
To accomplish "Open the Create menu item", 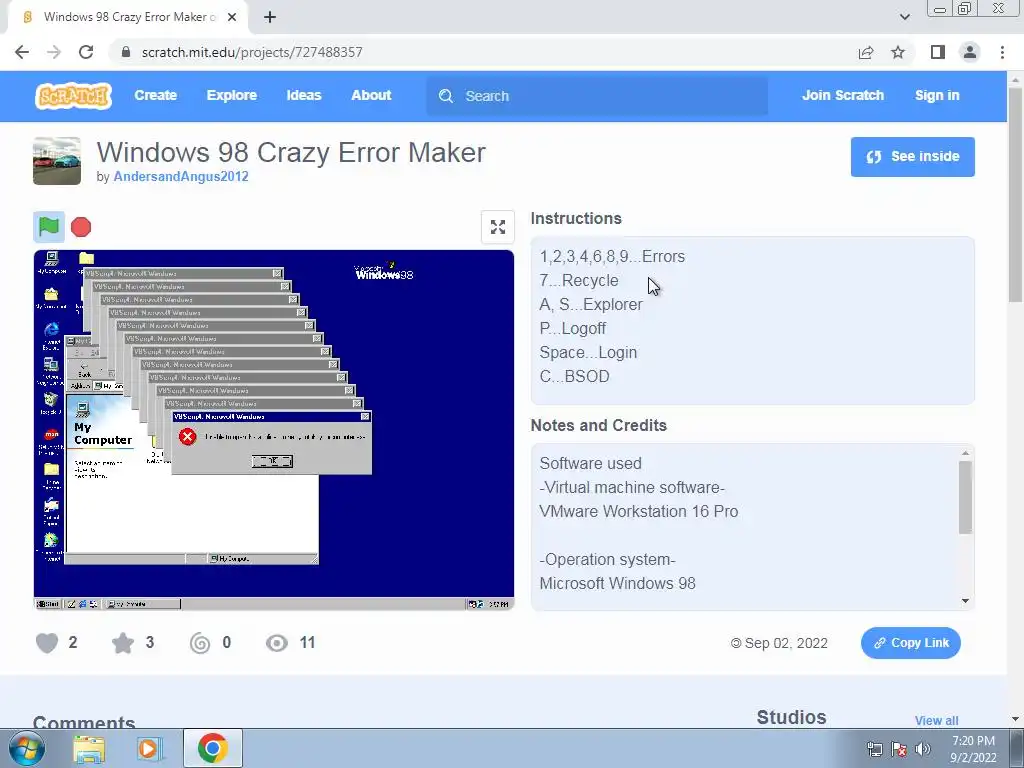I will [155, 95].
